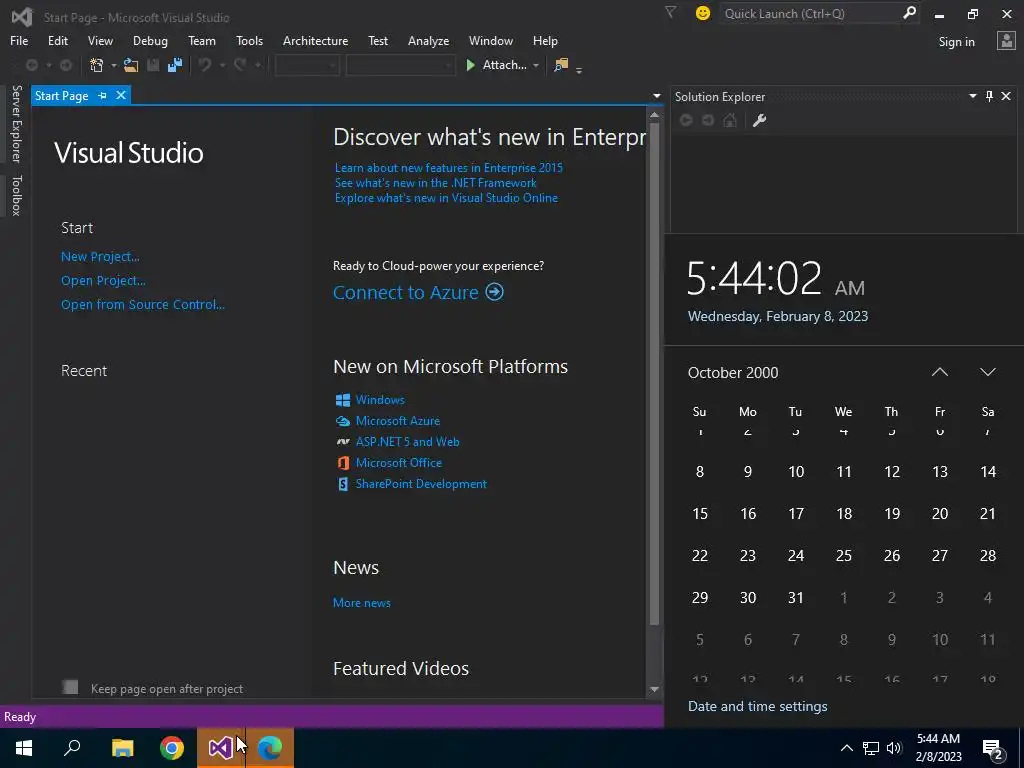
Task: Click the SharePoint Development icon
Action: point(343,484)
